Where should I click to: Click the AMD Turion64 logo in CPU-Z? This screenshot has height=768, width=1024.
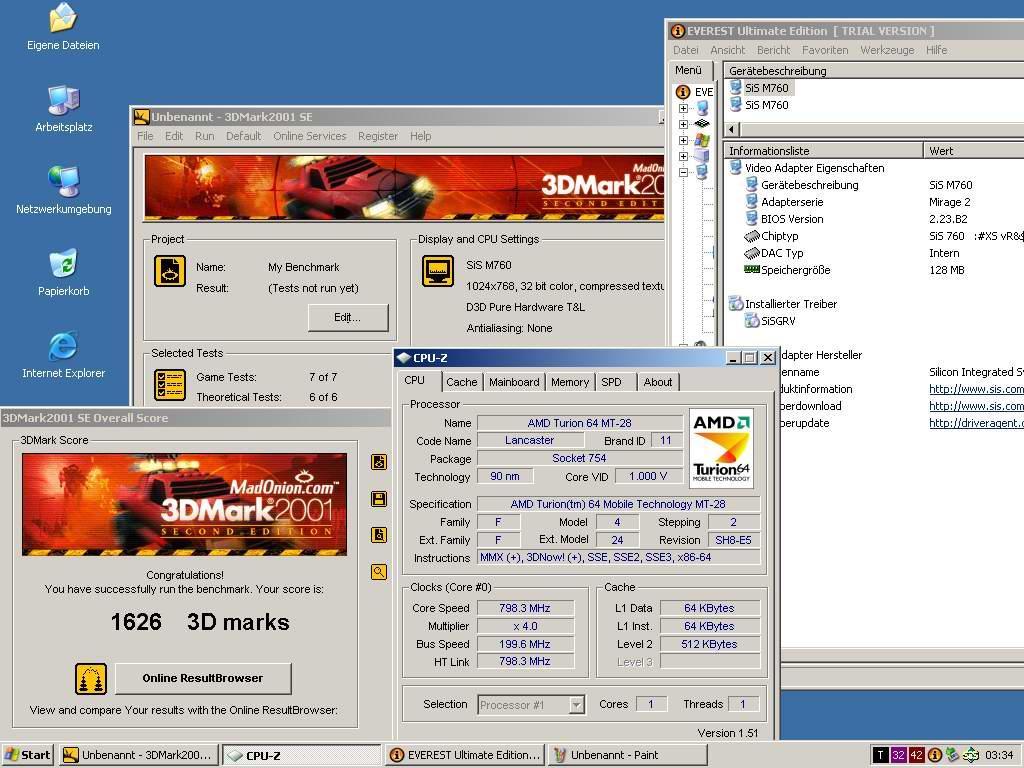click(722, 449)
